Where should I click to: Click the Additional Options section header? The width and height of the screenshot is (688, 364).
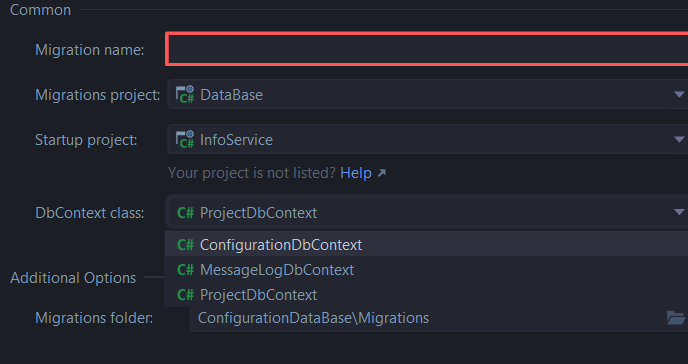point(73,278)
